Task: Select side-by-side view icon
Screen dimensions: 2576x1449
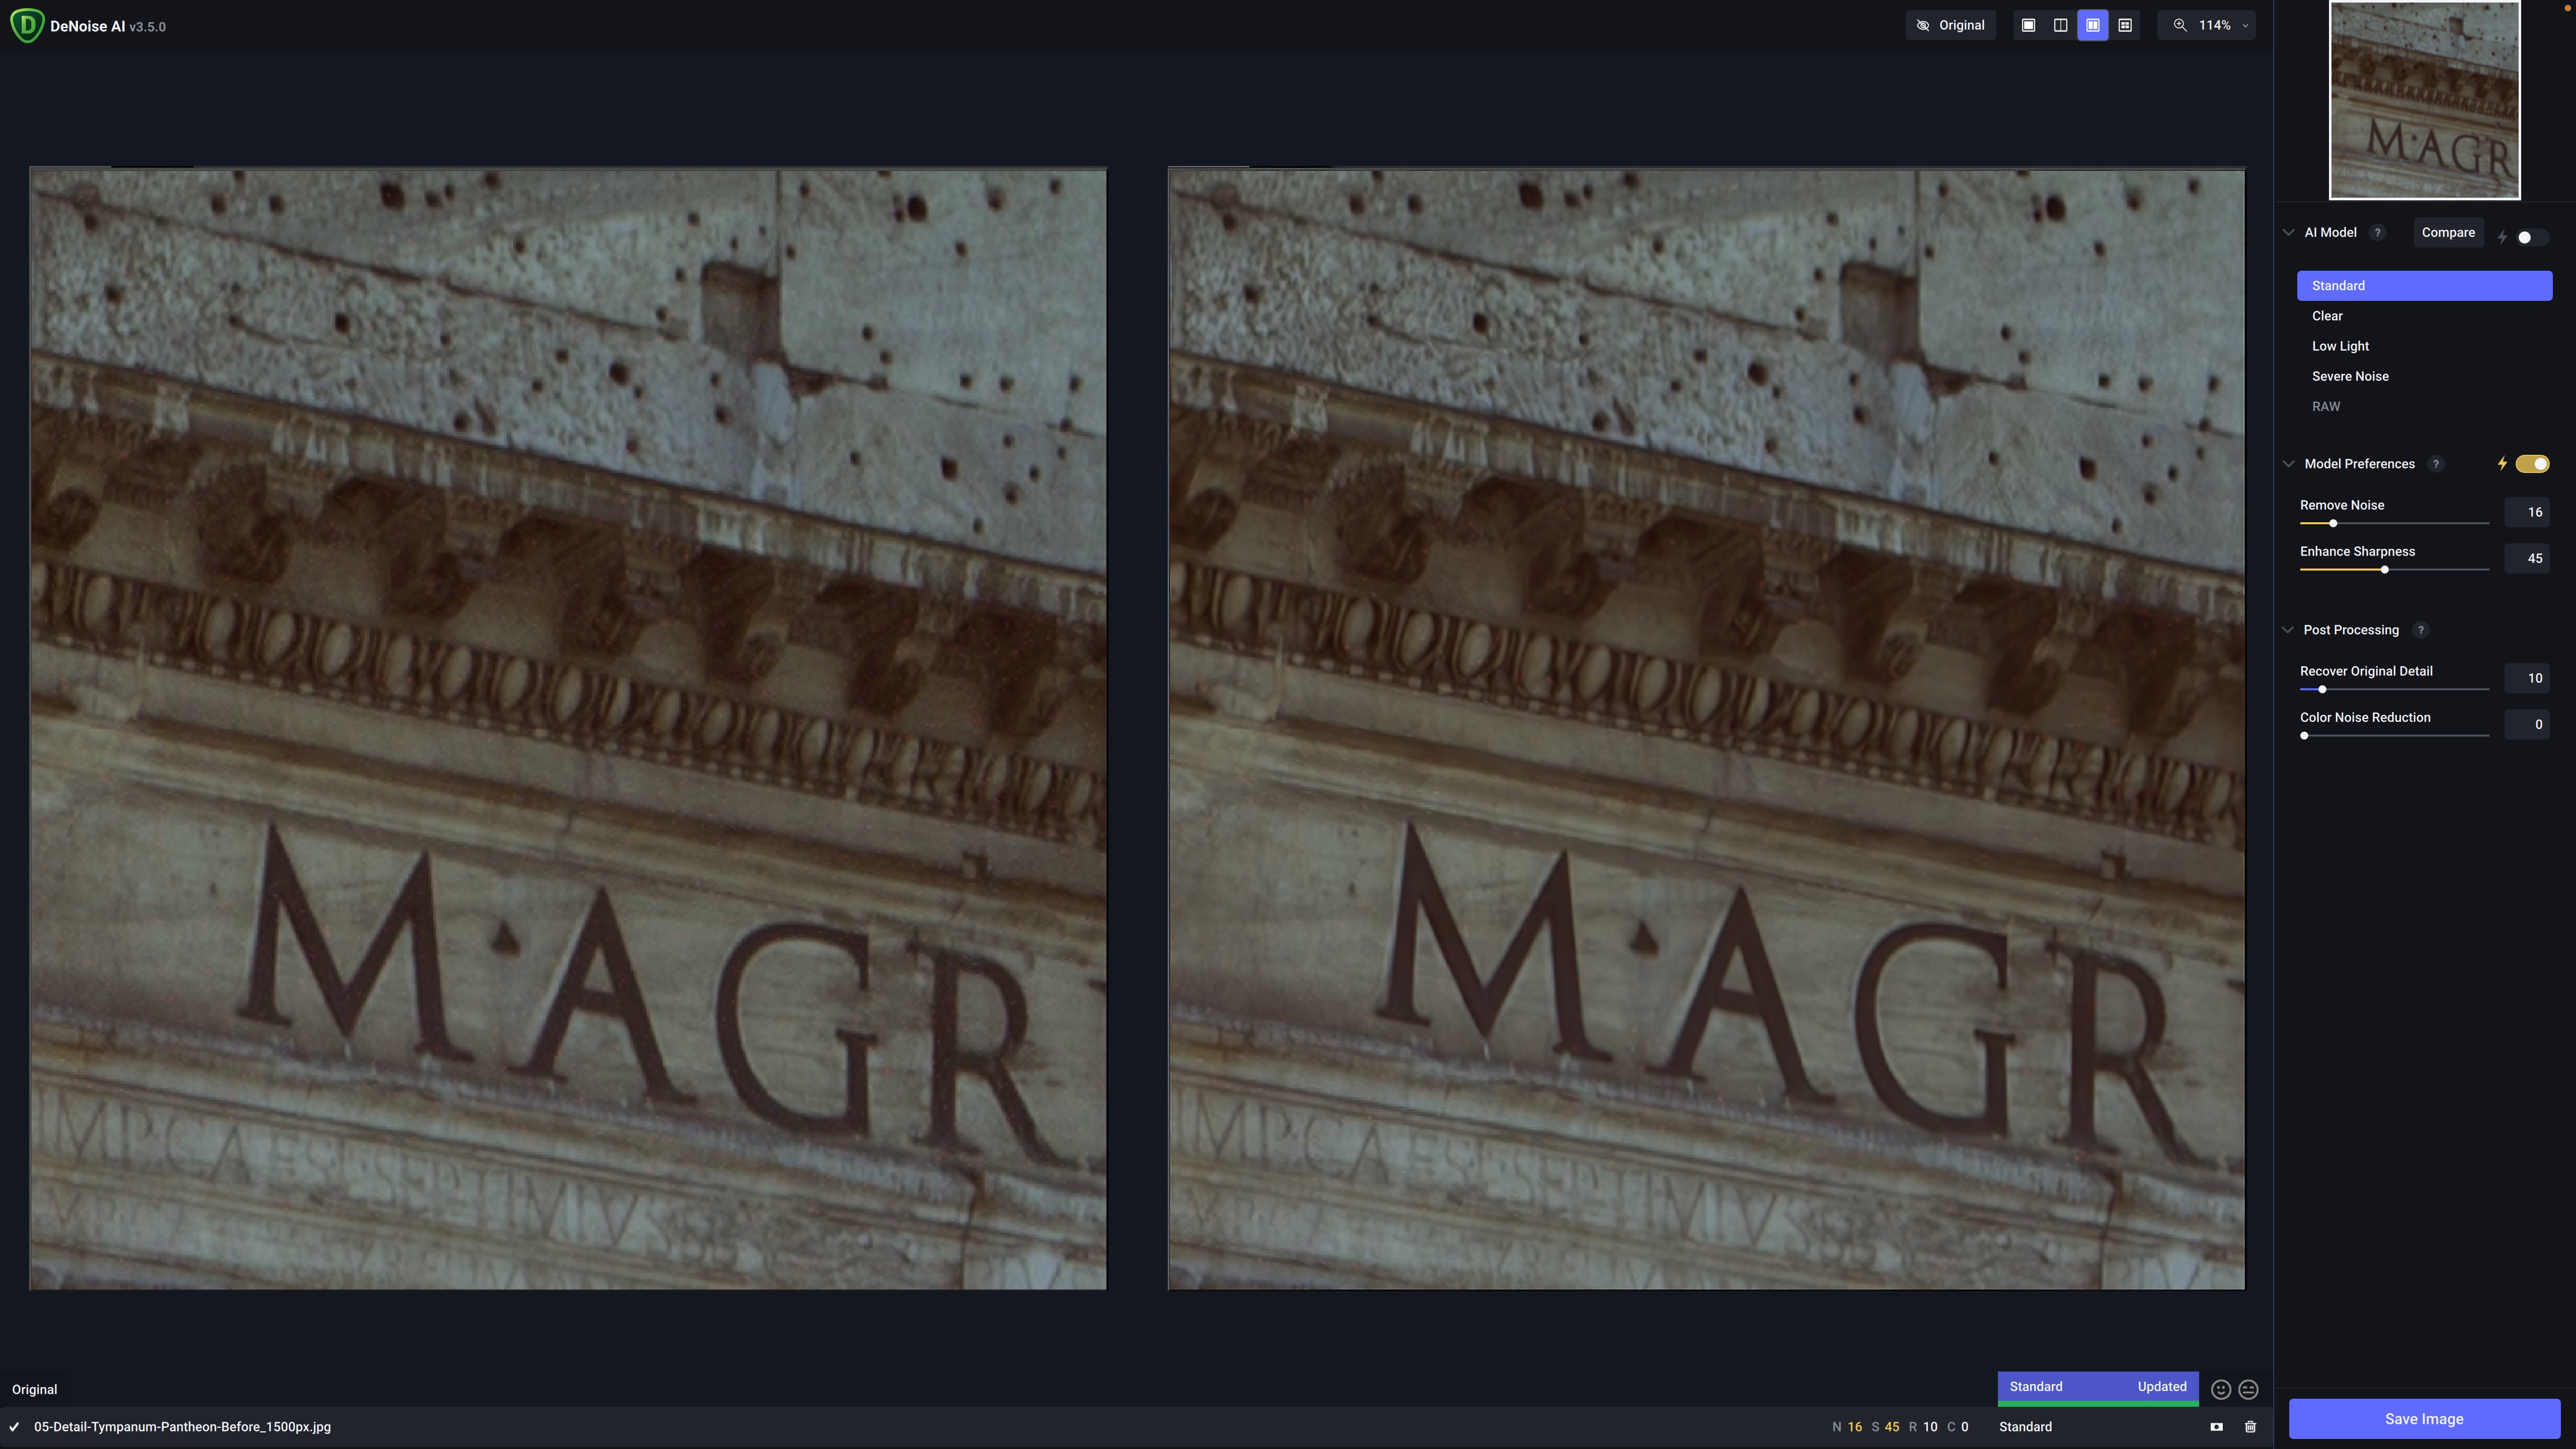Action: pos(2092,25)
